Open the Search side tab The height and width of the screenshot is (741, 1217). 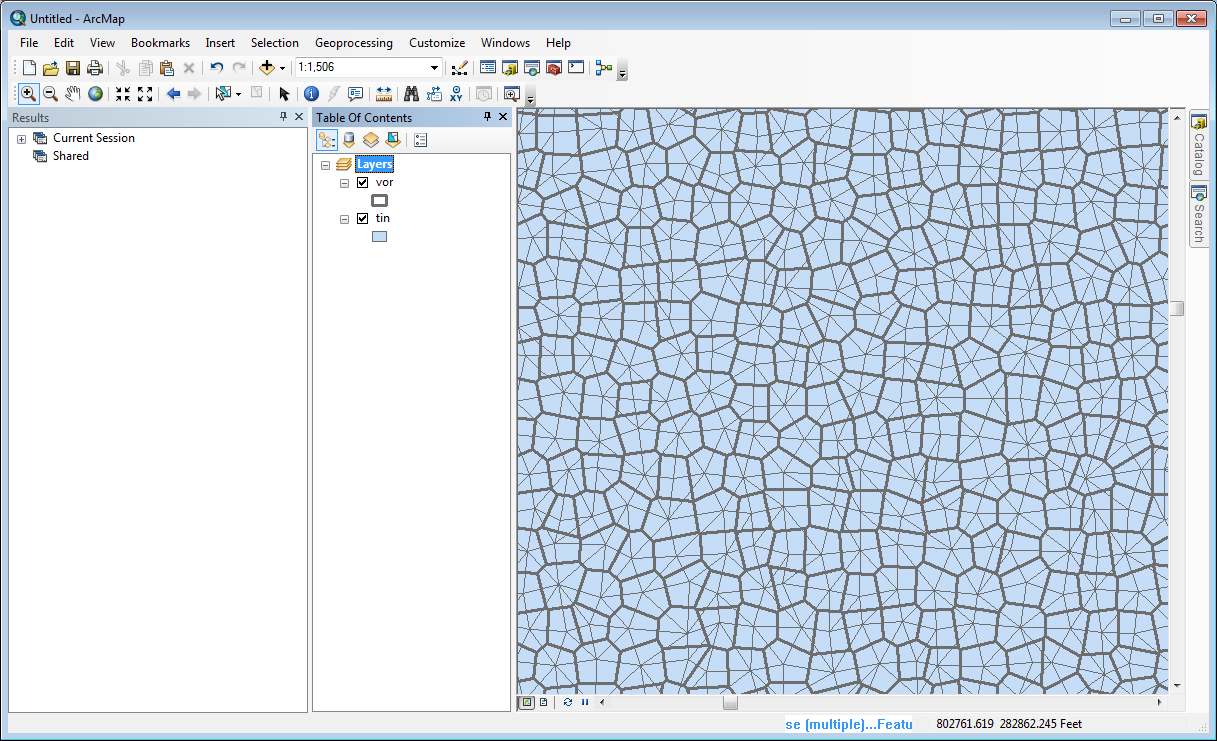point(1198,214)
